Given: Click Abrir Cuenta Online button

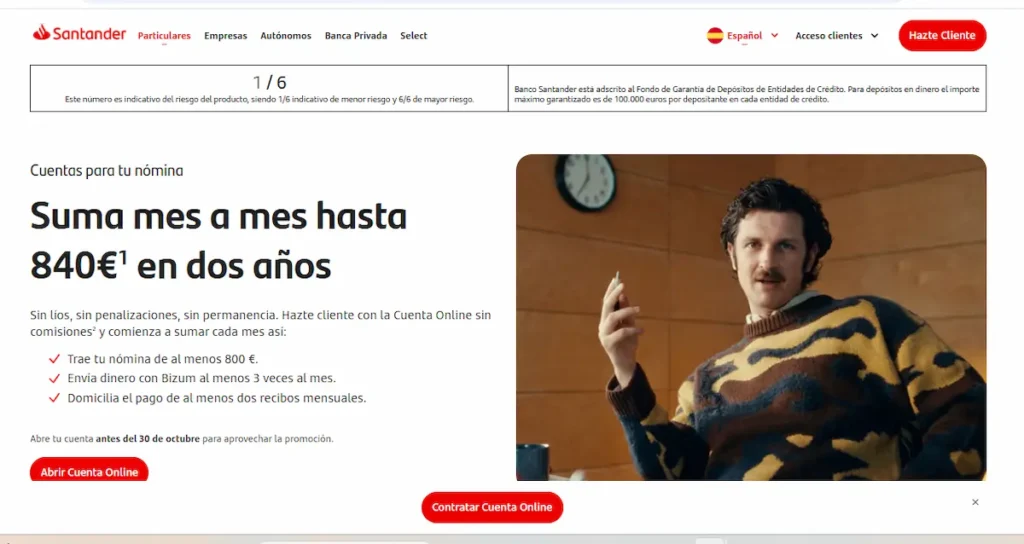Looking at the screenshot, I should click(89, 470).
